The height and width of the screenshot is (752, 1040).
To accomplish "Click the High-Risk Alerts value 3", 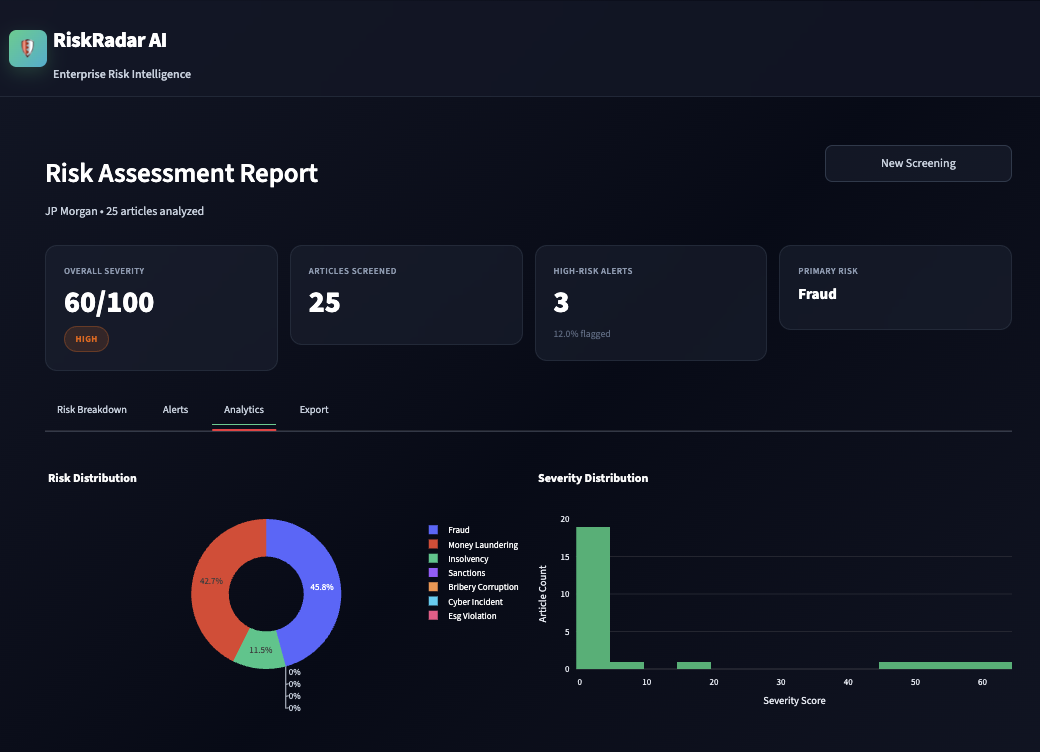I will [561, 302].
